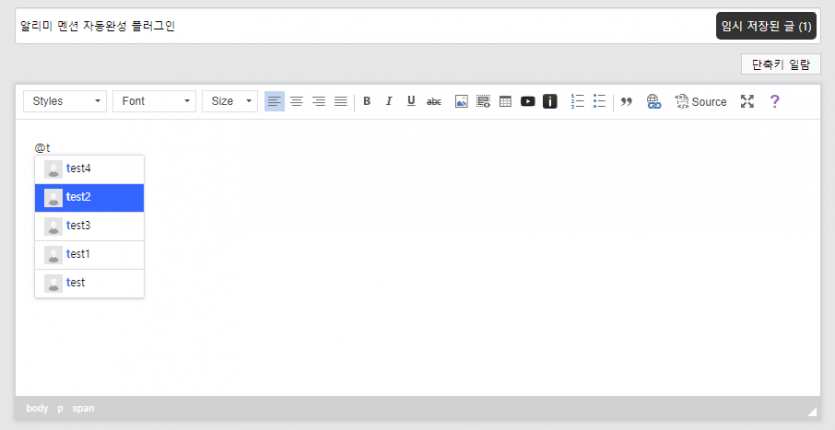This screenshot has width=835, height=430.
Task: Embed a YouTube video
Action: [x=527, y=101]
